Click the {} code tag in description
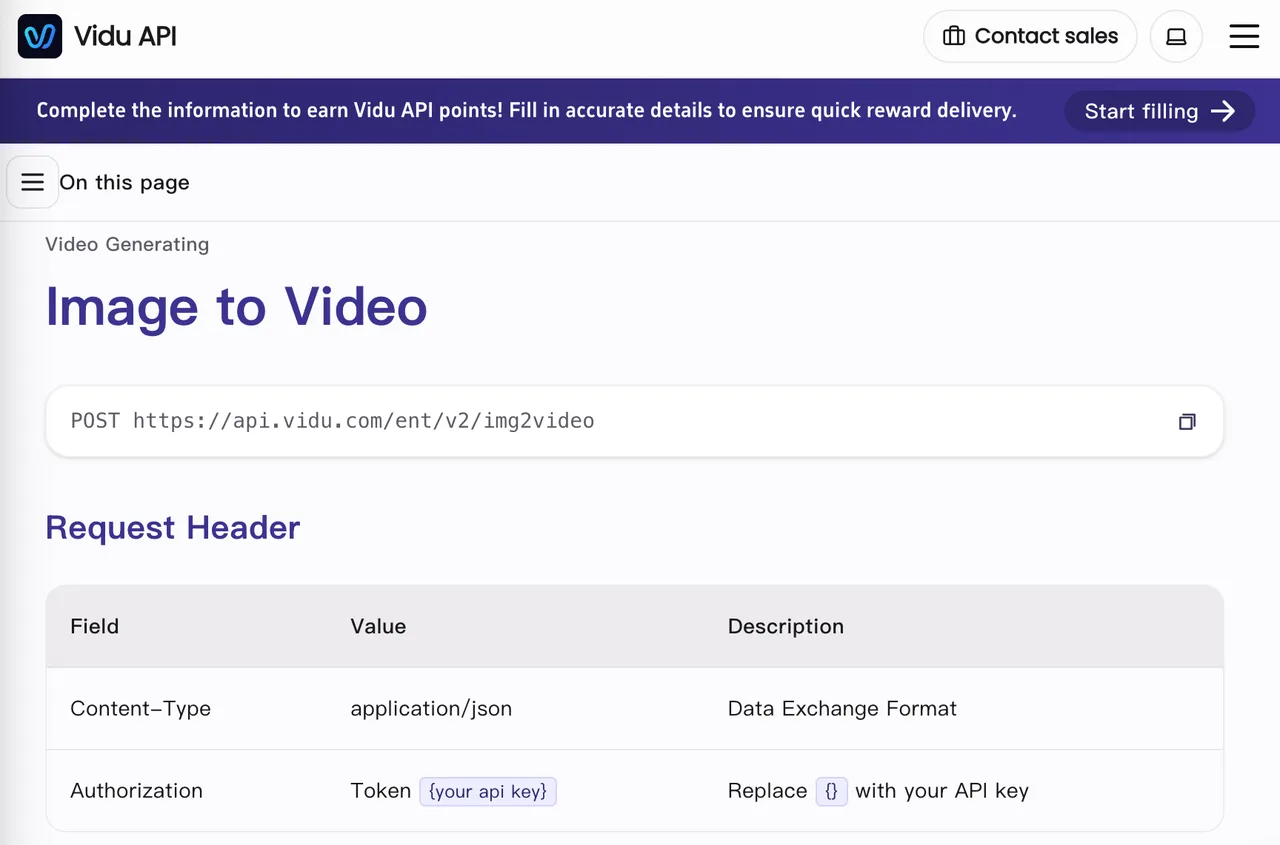This screenshot has width=1280, height=845. (832, 791)
